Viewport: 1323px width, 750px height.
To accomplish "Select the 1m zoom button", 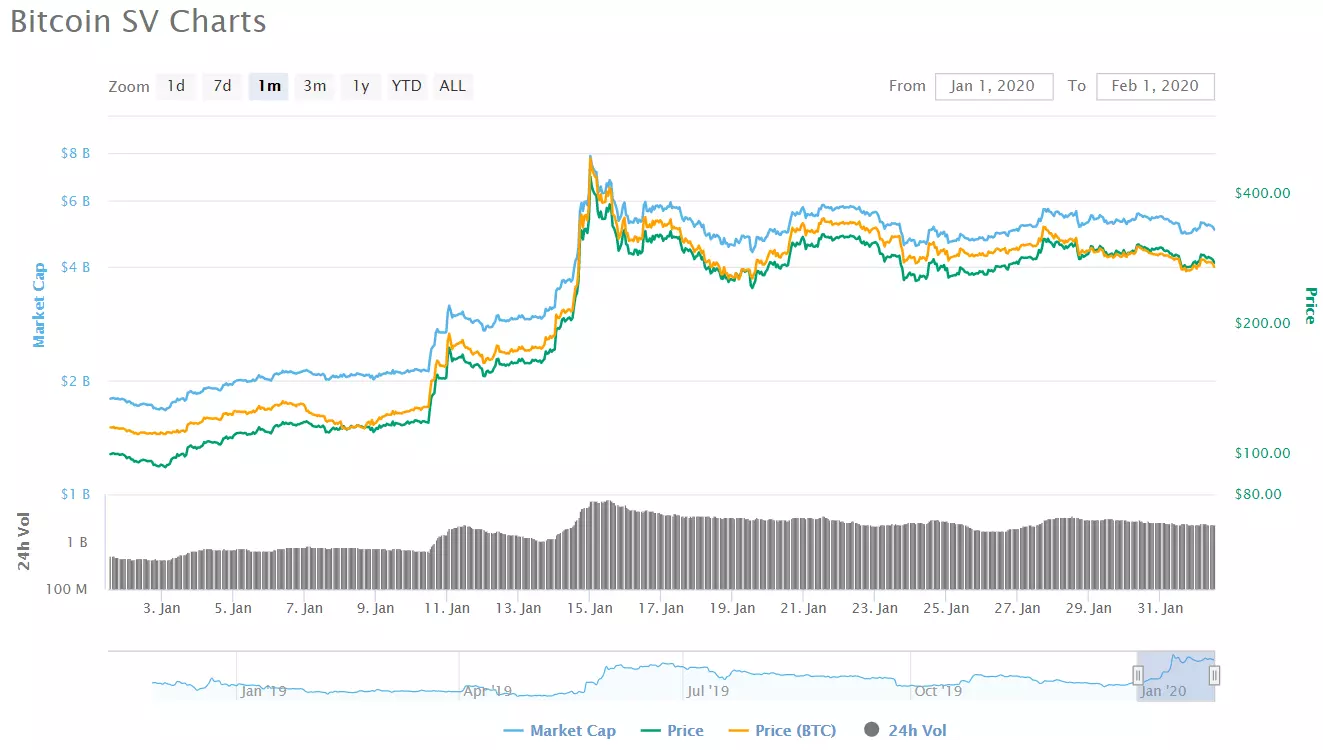I will [268, 86].
